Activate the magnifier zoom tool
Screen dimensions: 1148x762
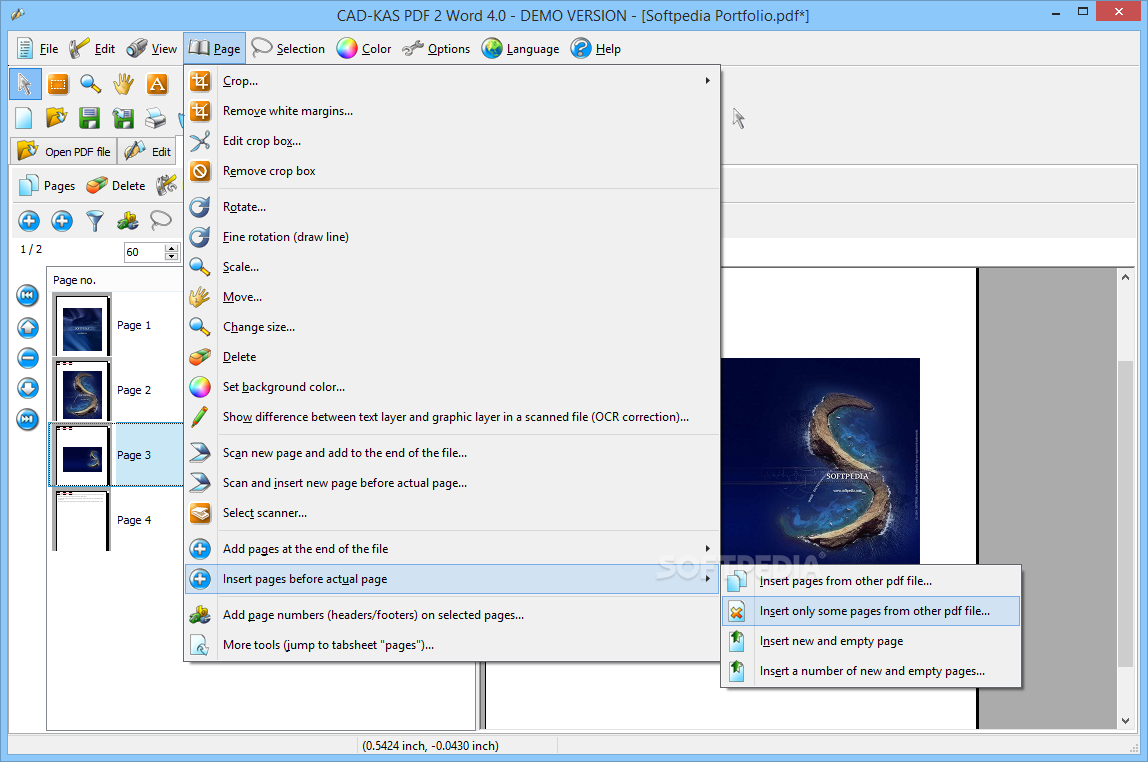point(91,84)
